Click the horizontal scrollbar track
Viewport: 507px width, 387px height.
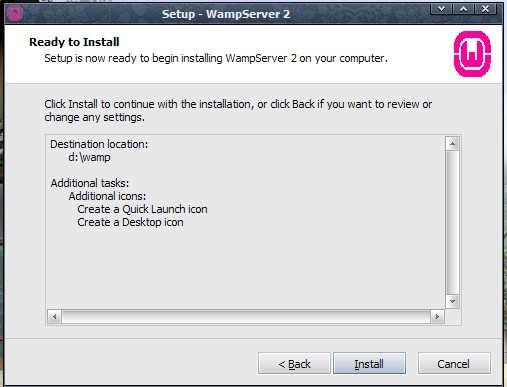click(x=246, y=316)
